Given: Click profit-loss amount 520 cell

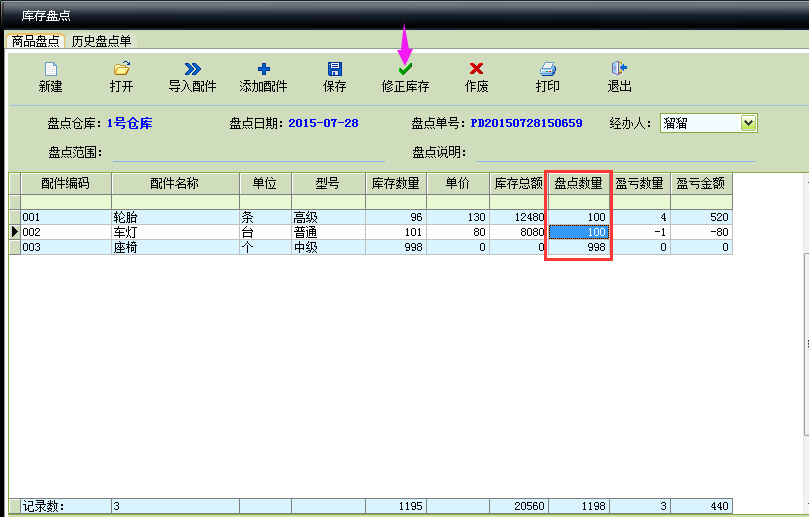Looking at the screenshot, I should pyautogui.click(x=701, y=217).
